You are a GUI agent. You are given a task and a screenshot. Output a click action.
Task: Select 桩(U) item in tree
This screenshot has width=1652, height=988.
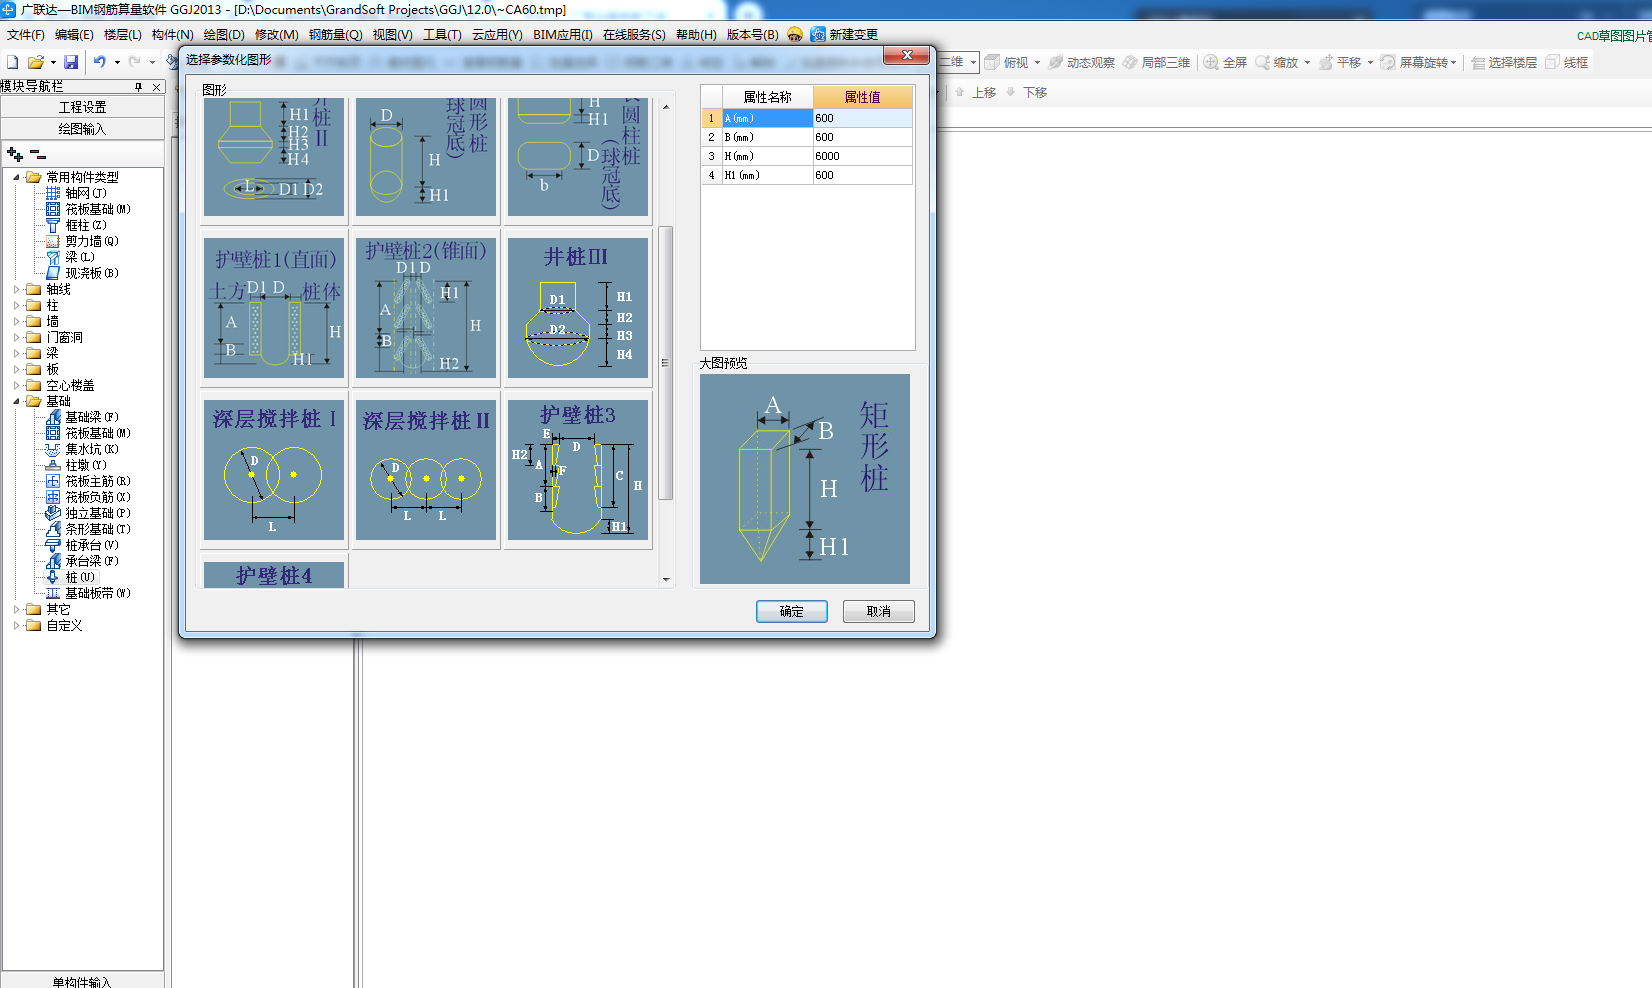(x=80, y=577)
